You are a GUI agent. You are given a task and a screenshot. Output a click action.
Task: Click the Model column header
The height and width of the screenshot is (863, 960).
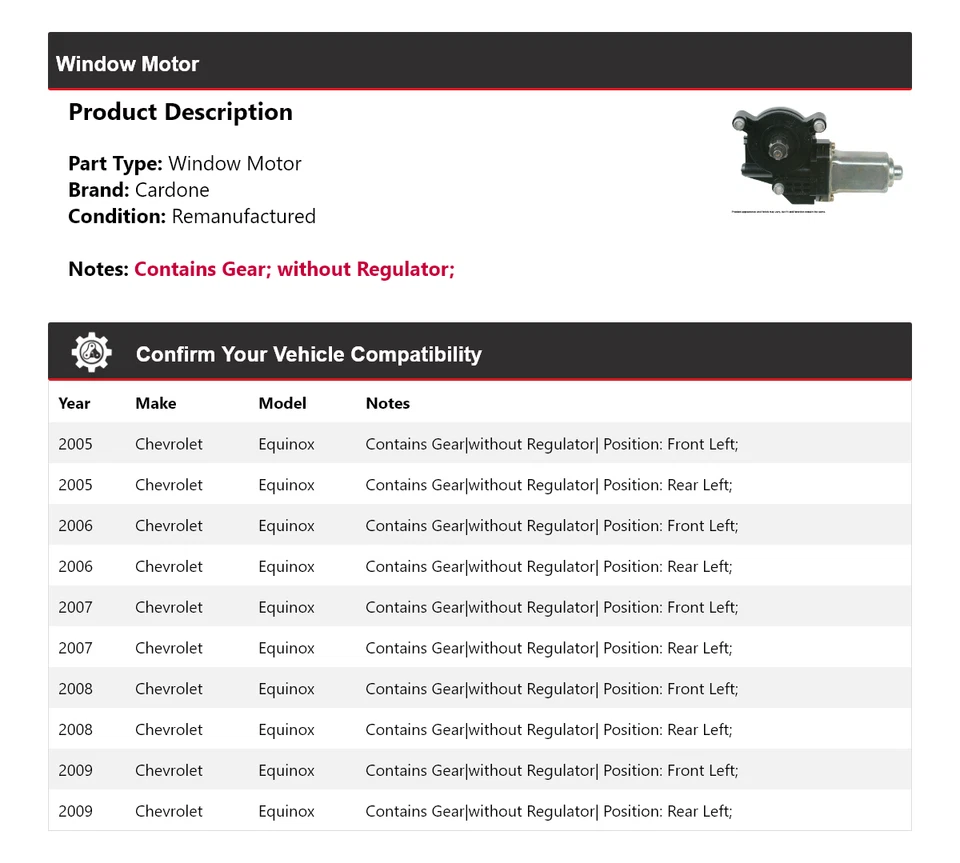click(281, 403)
